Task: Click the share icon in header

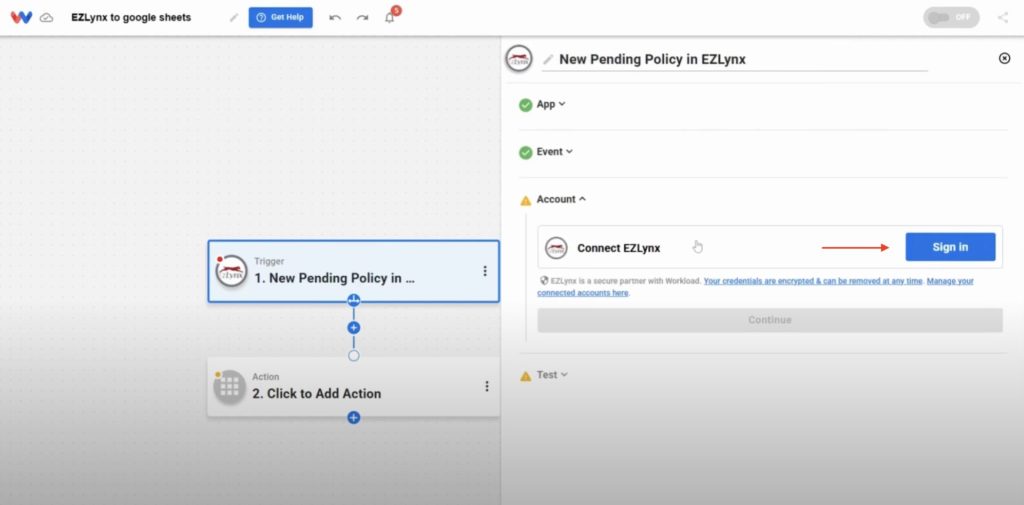Action: pos(1002,18)
